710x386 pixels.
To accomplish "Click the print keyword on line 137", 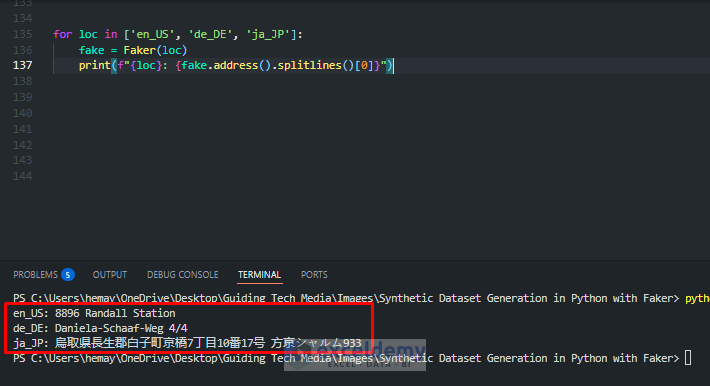I will (x=95, y=66).
